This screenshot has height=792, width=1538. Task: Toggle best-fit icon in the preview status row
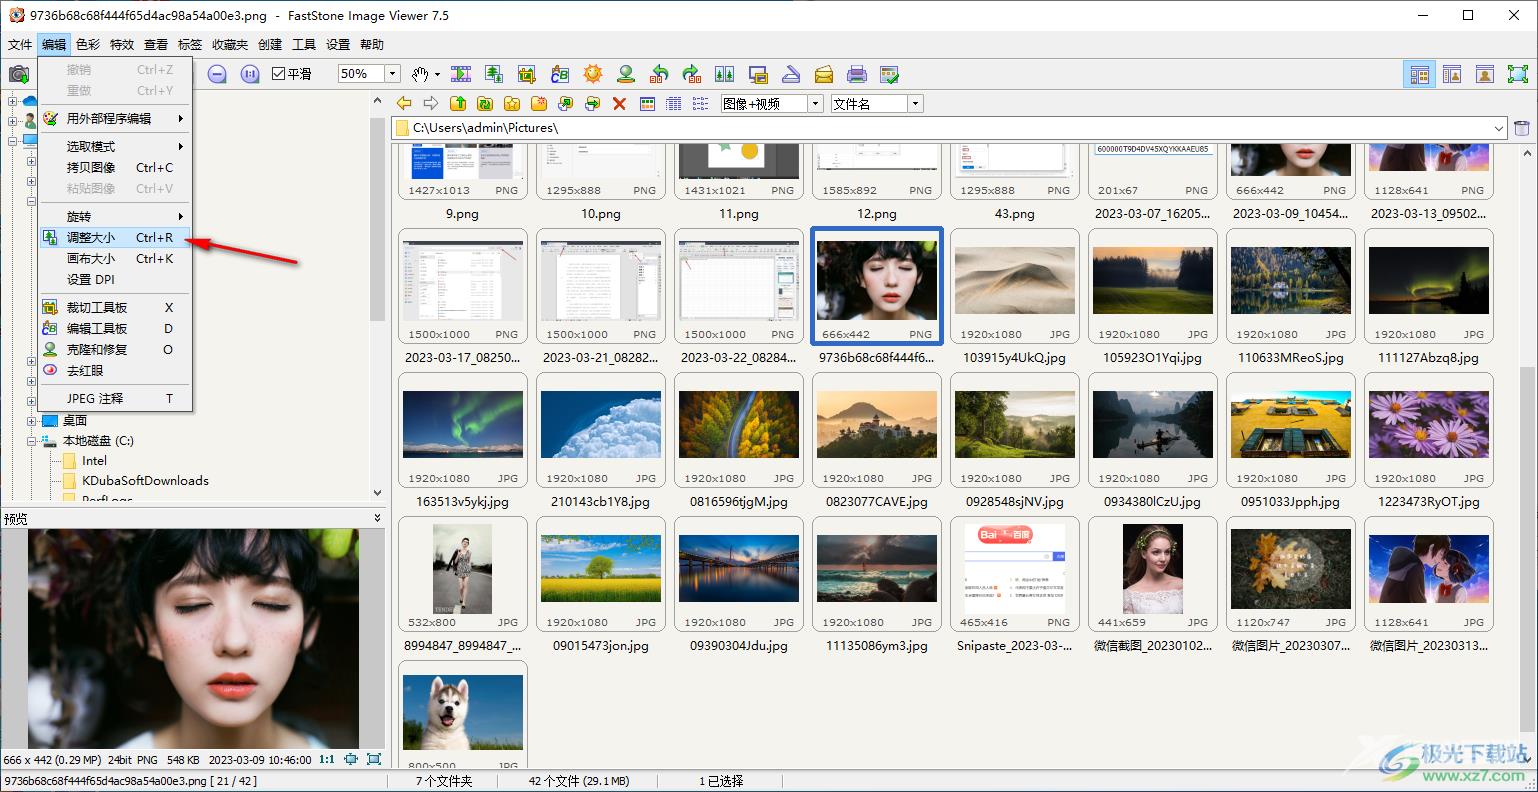pyautogui.click(x=351, y=760)
